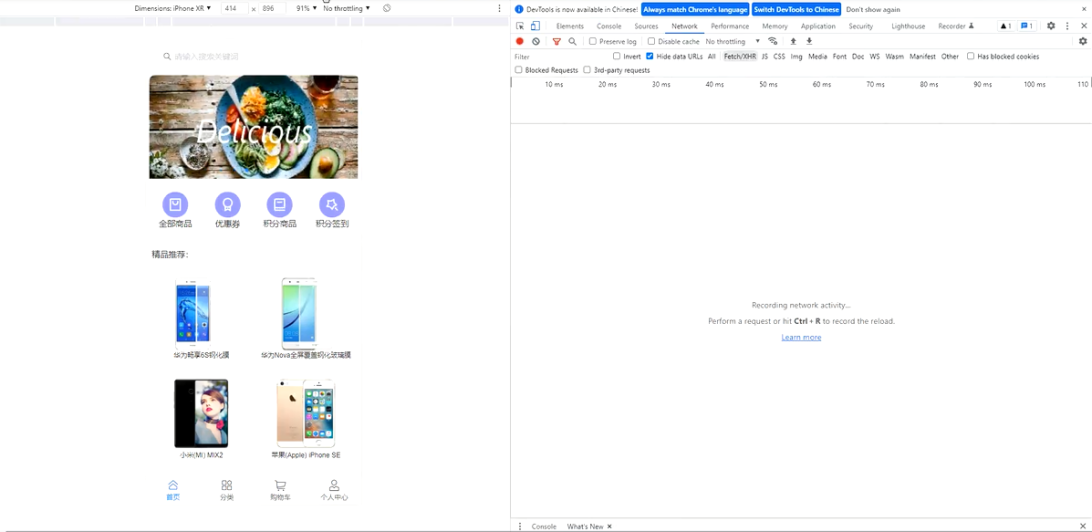Open the 积分签到 points check-in icon
Viewport: 1092px width, 532px height.
[332, 205]
